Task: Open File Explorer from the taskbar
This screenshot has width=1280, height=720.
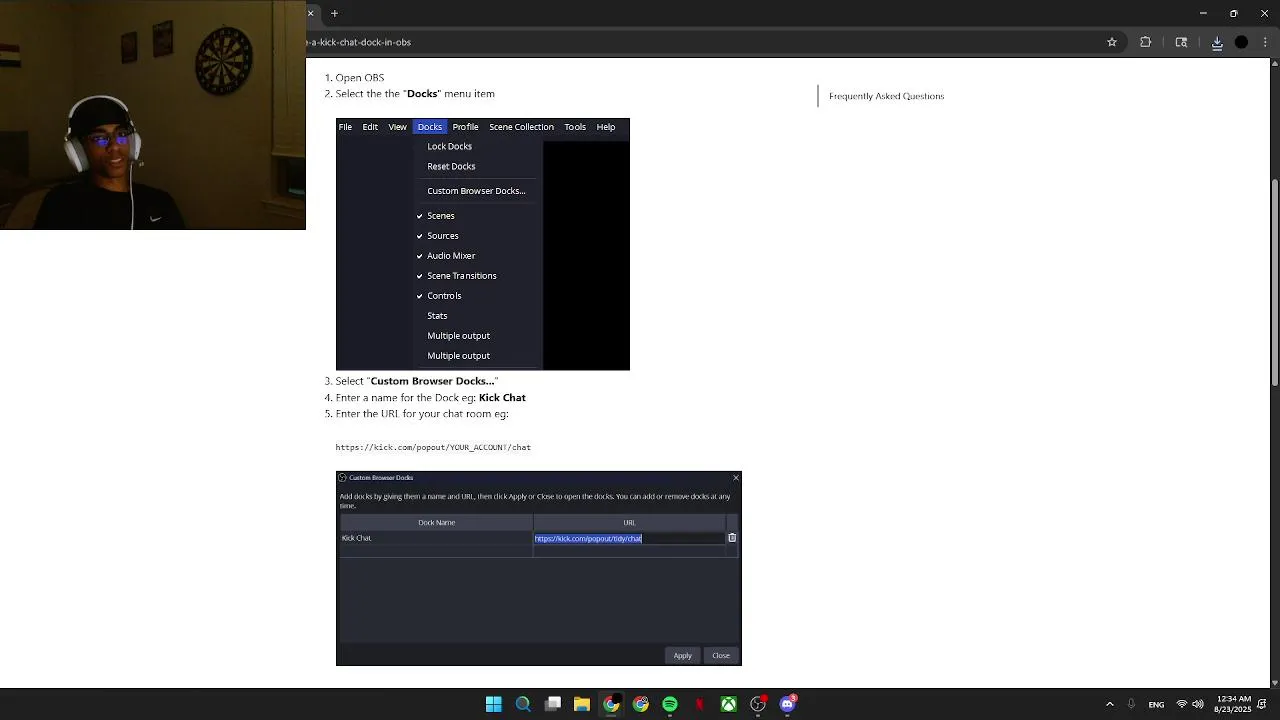Action: tap(582, 704)
